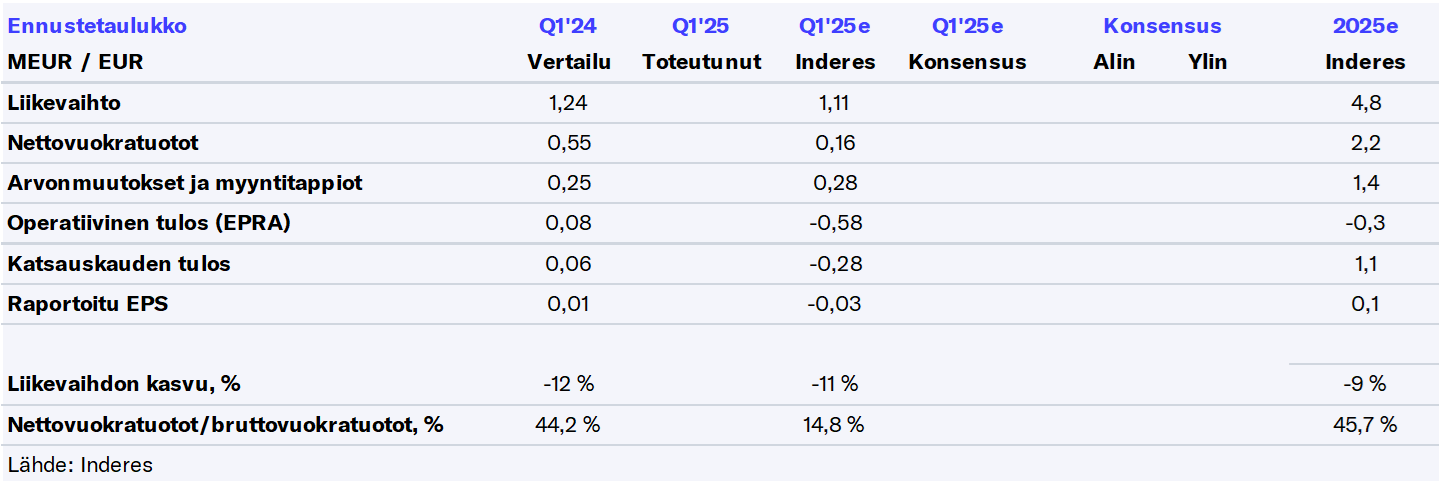Select the Nettovuokratuotot row label
The height and width of the screenshot is (481, 1439).
pos(103,143)
